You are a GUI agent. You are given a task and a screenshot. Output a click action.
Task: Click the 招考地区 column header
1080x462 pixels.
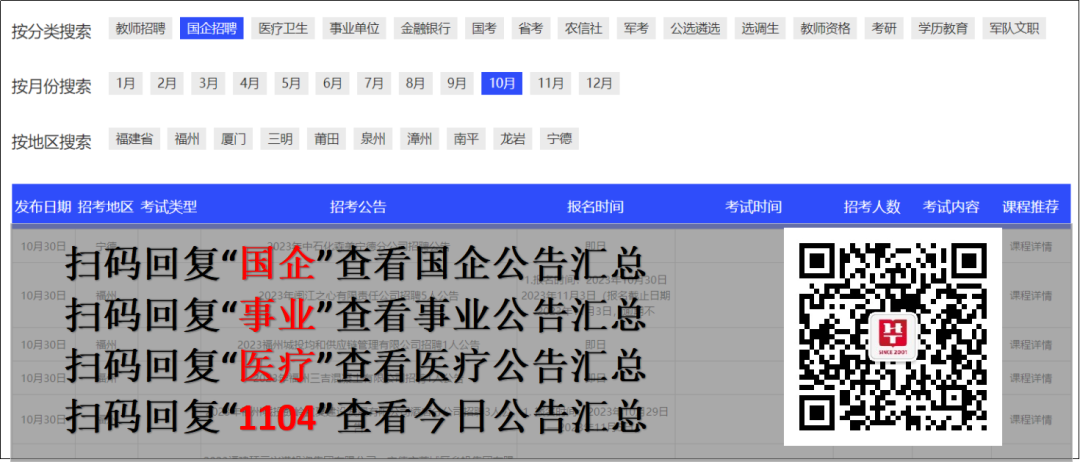click(105, 207)
